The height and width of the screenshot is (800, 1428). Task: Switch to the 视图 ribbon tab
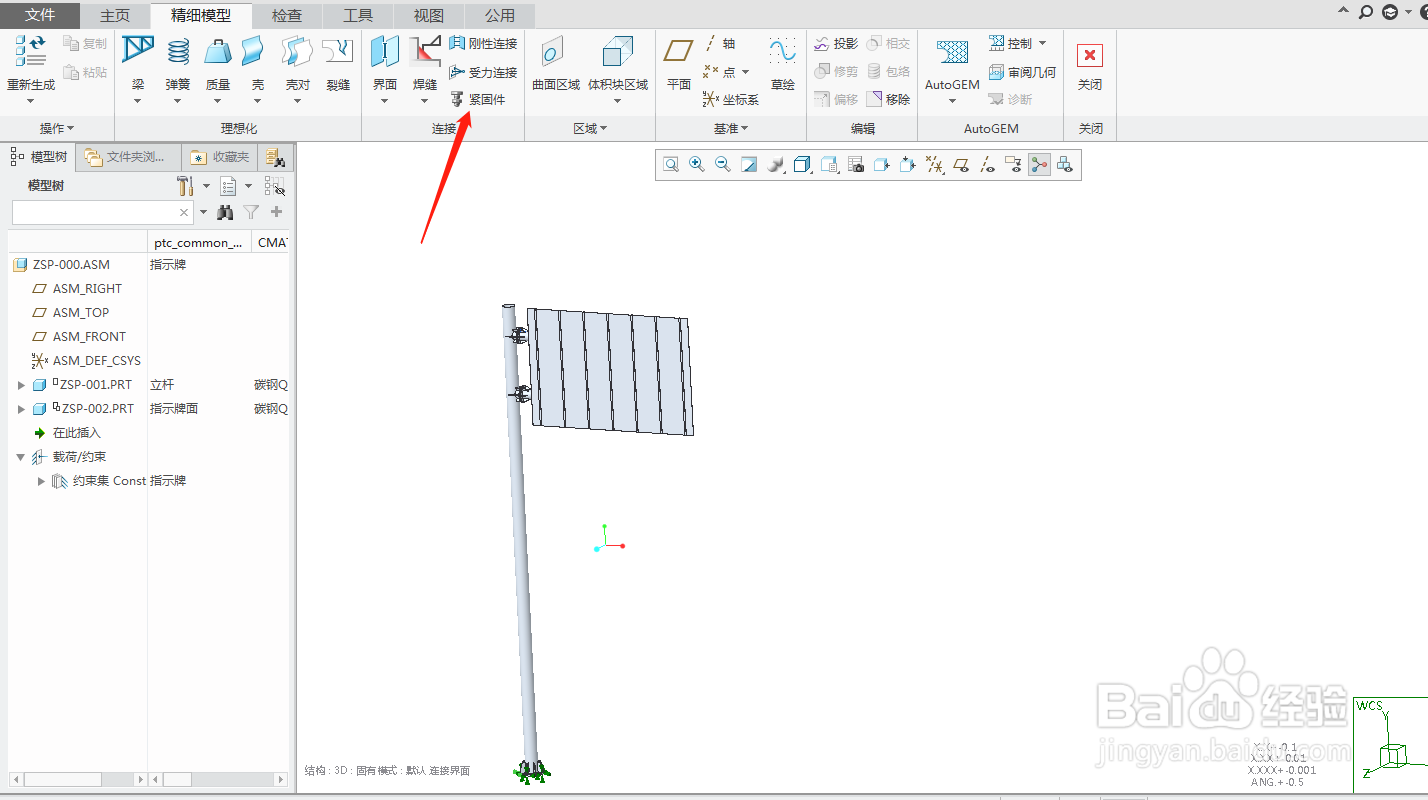point(429,15)
